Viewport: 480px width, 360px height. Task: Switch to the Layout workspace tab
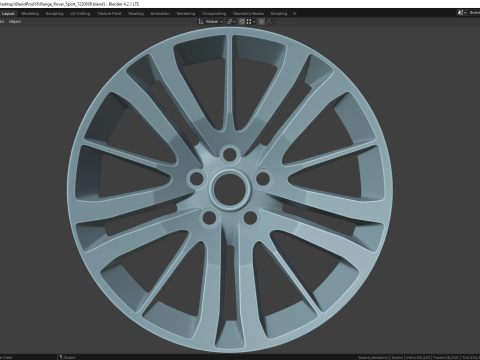click(8, 14)
